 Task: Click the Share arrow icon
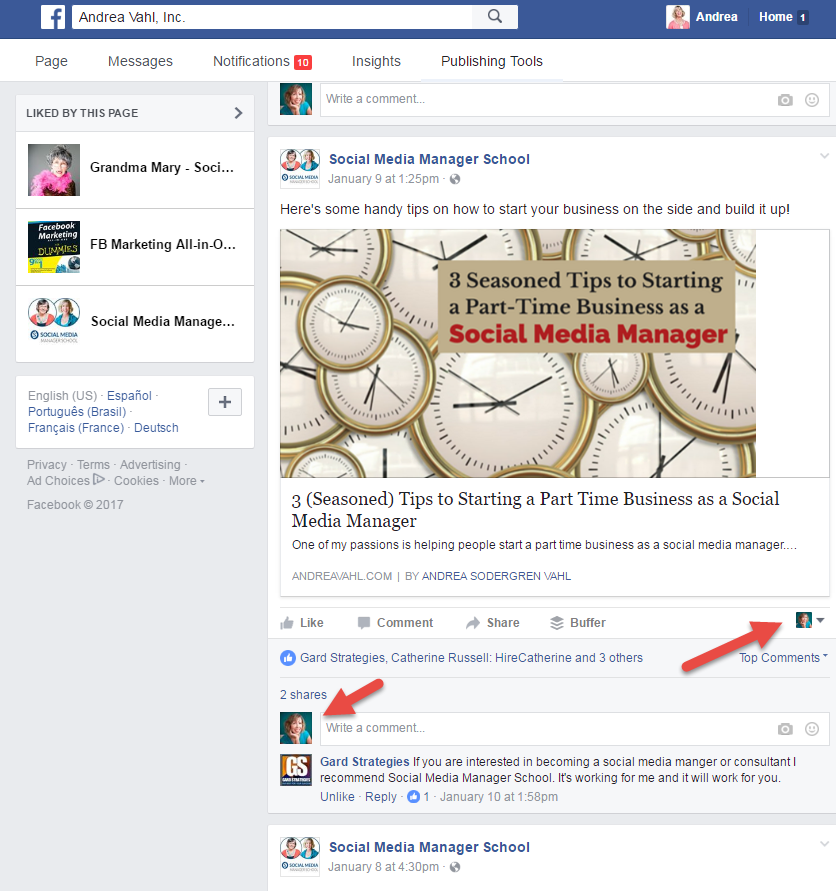pyautogui.click(x=473, y=623)
